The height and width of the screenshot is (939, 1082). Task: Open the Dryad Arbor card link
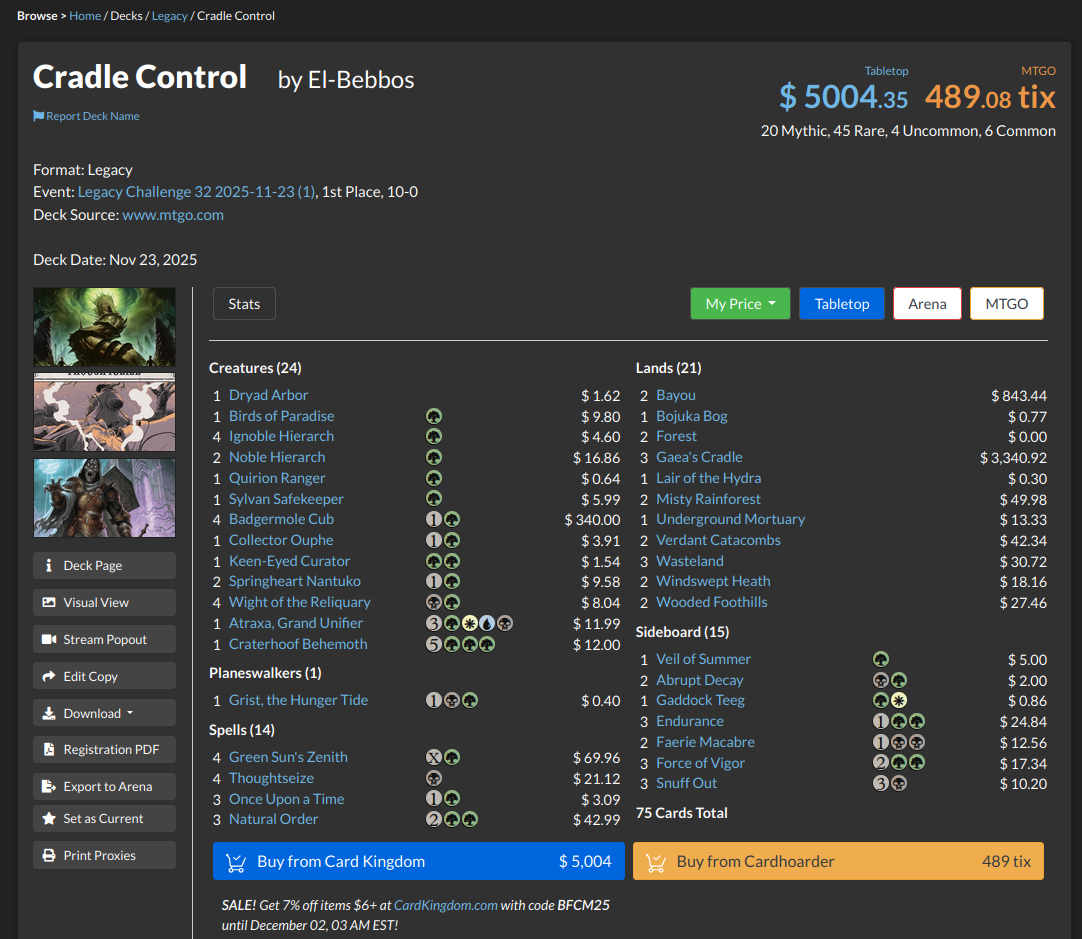[268, 395]
